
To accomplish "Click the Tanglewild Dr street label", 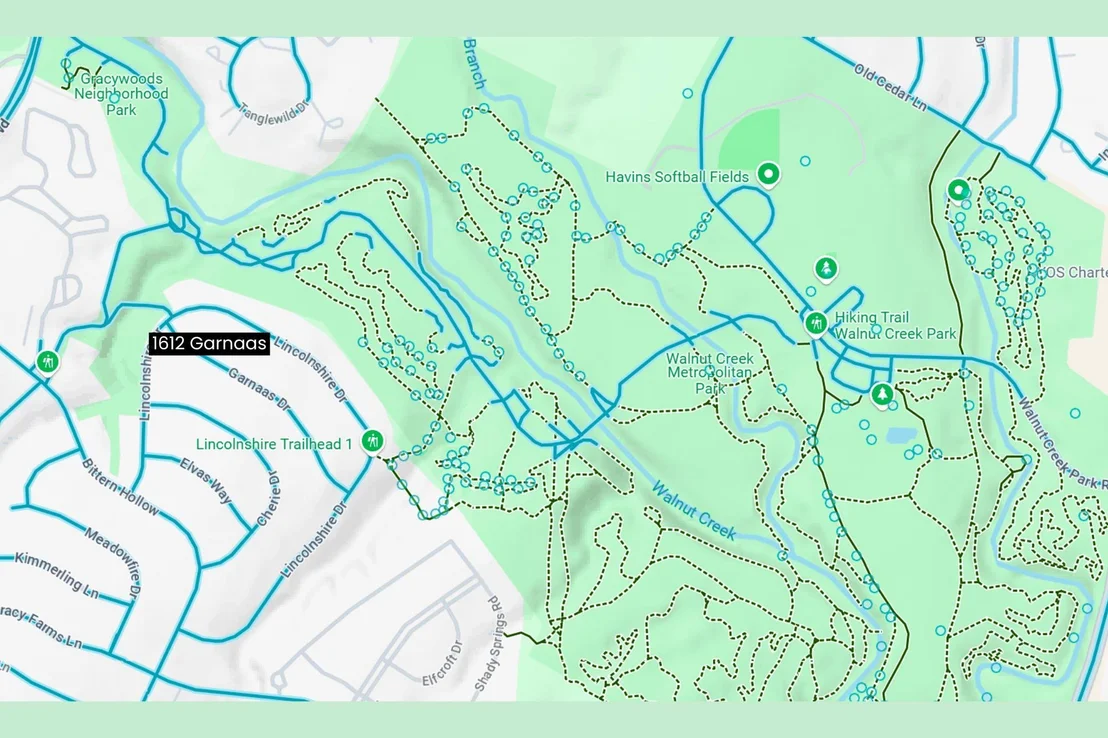I will 274,114.
